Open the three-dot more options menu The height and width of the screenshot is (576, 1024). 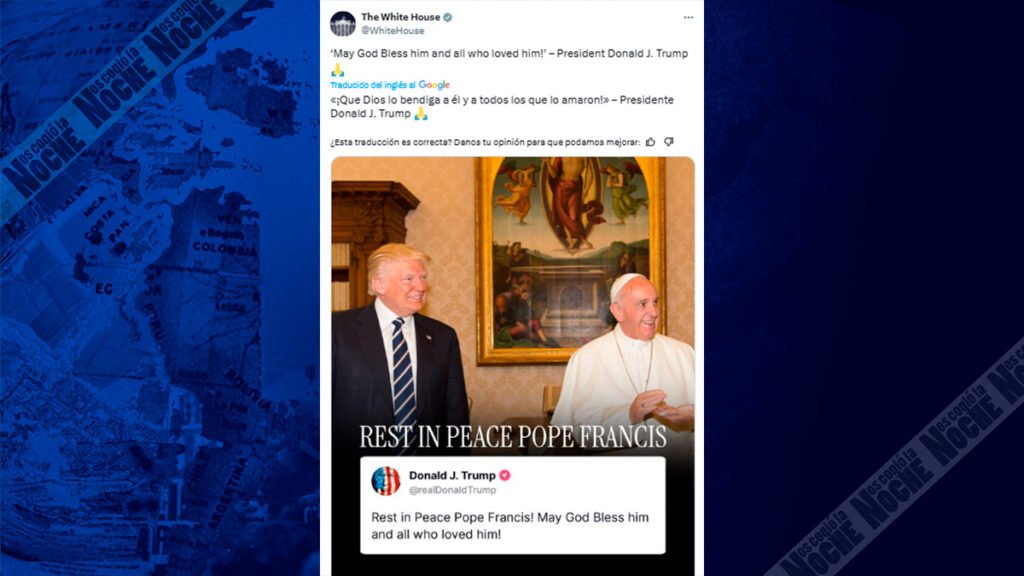[688, 18]
